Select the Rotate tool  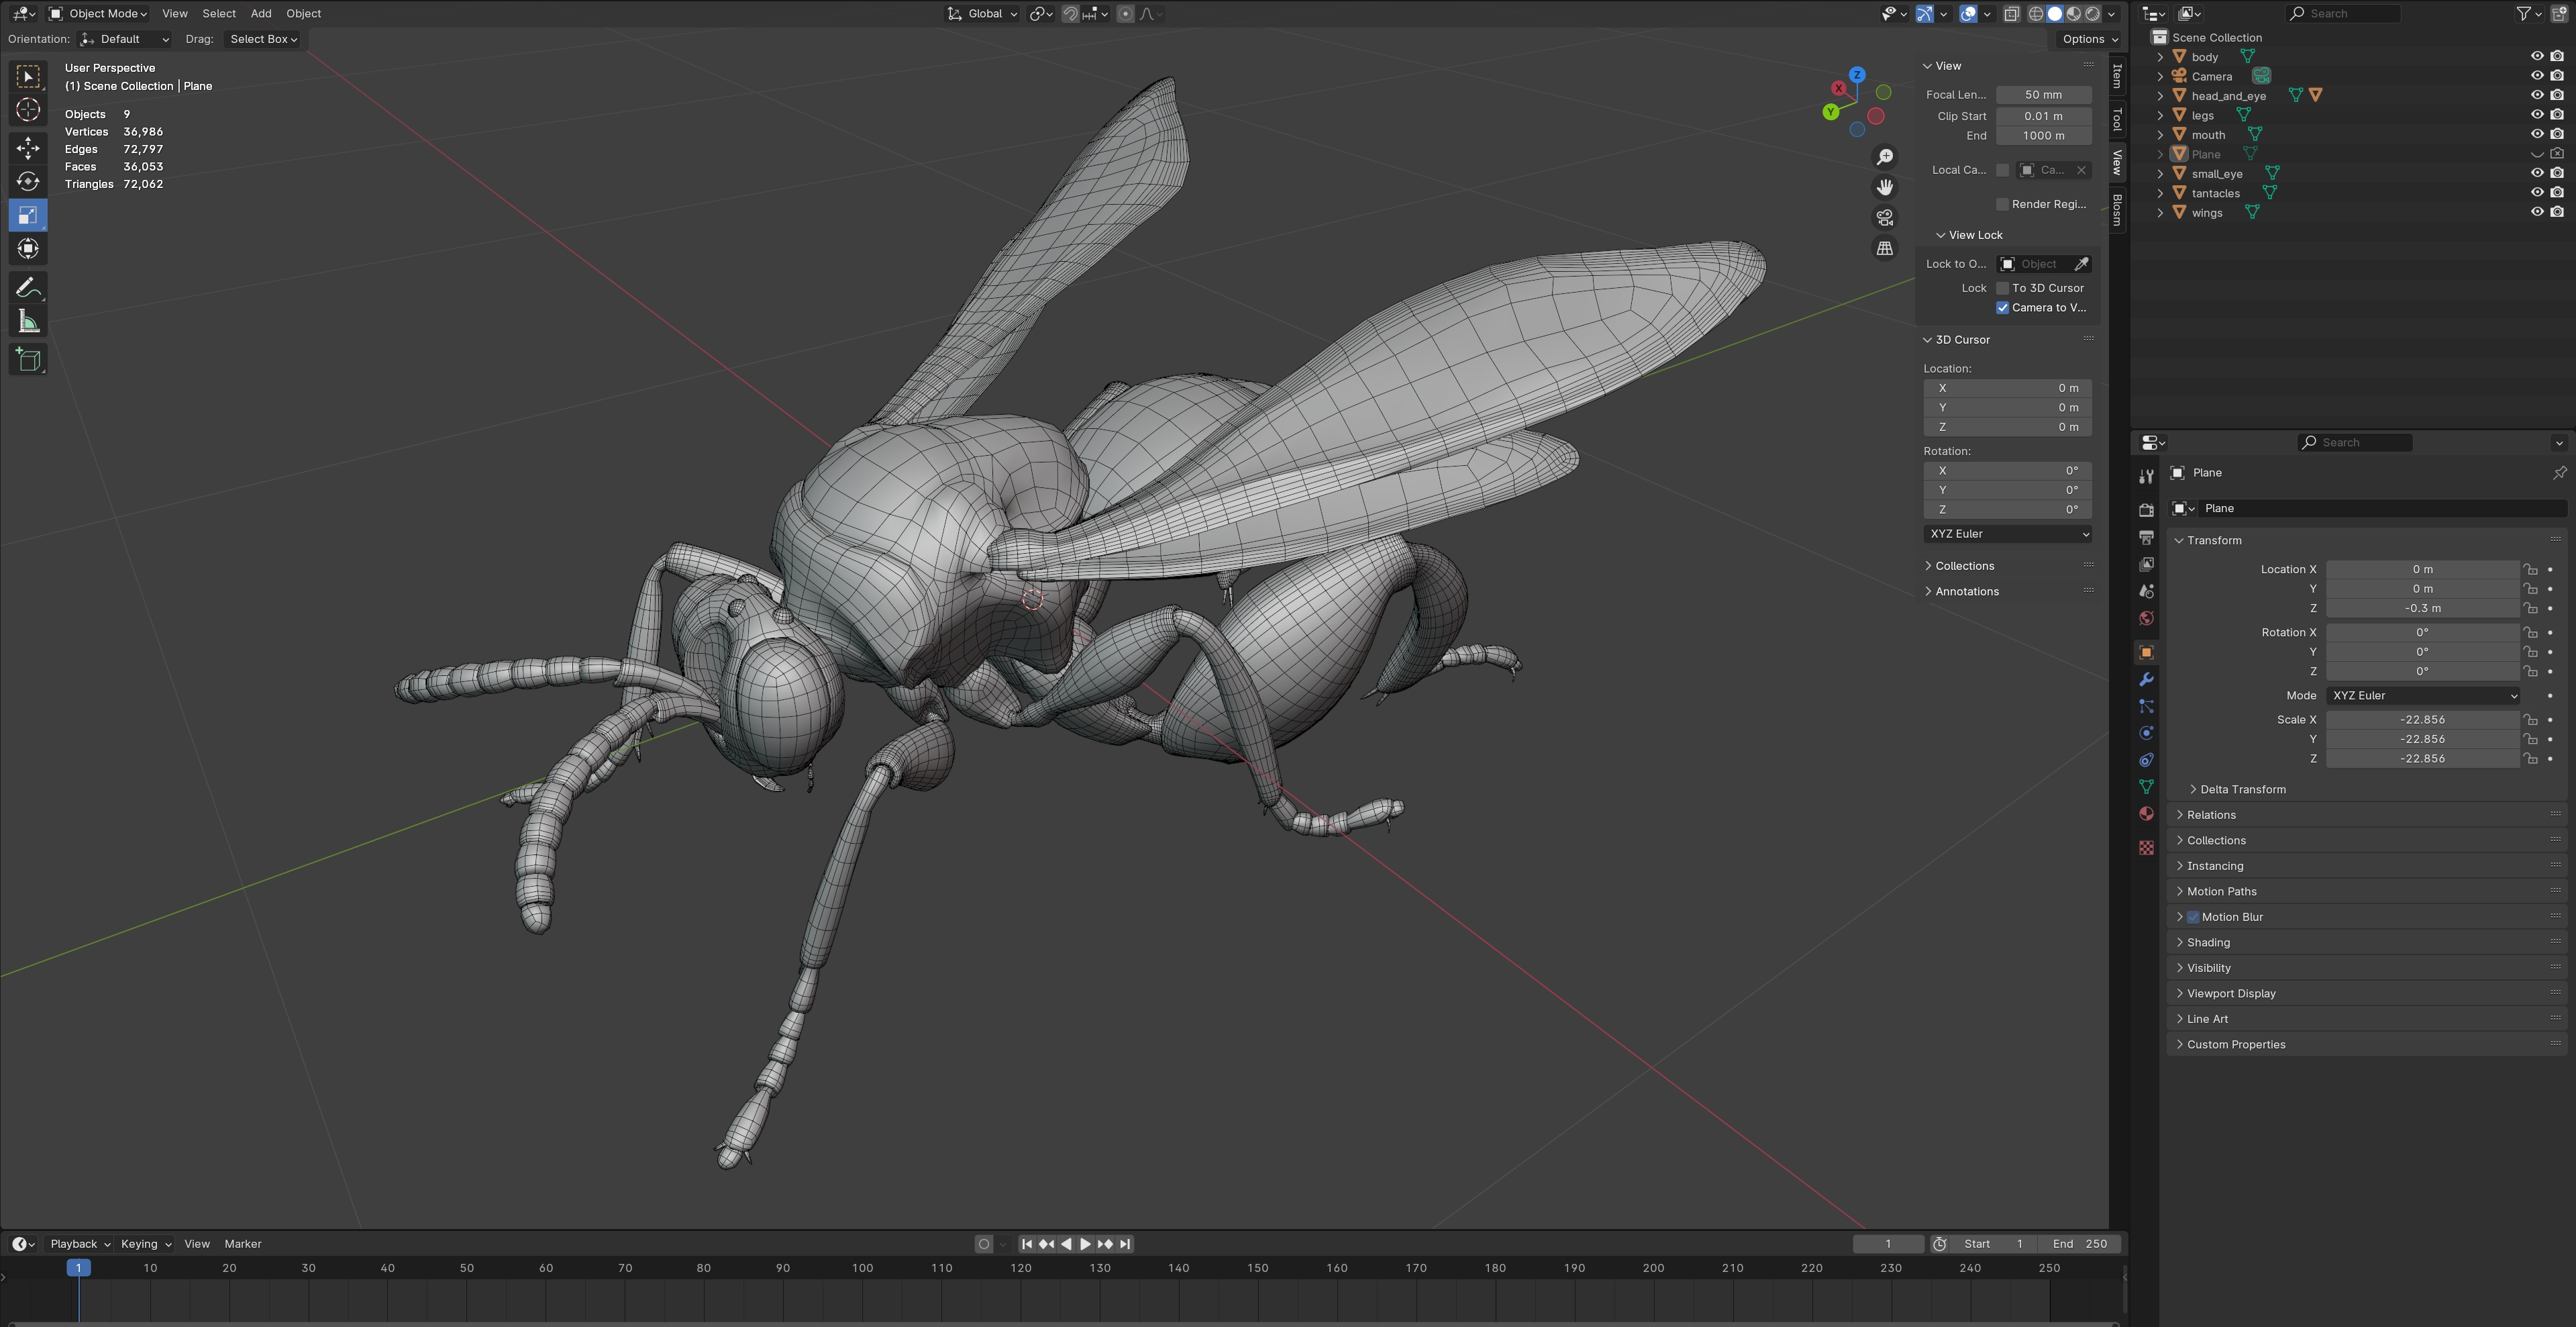[x=28, y=182]
